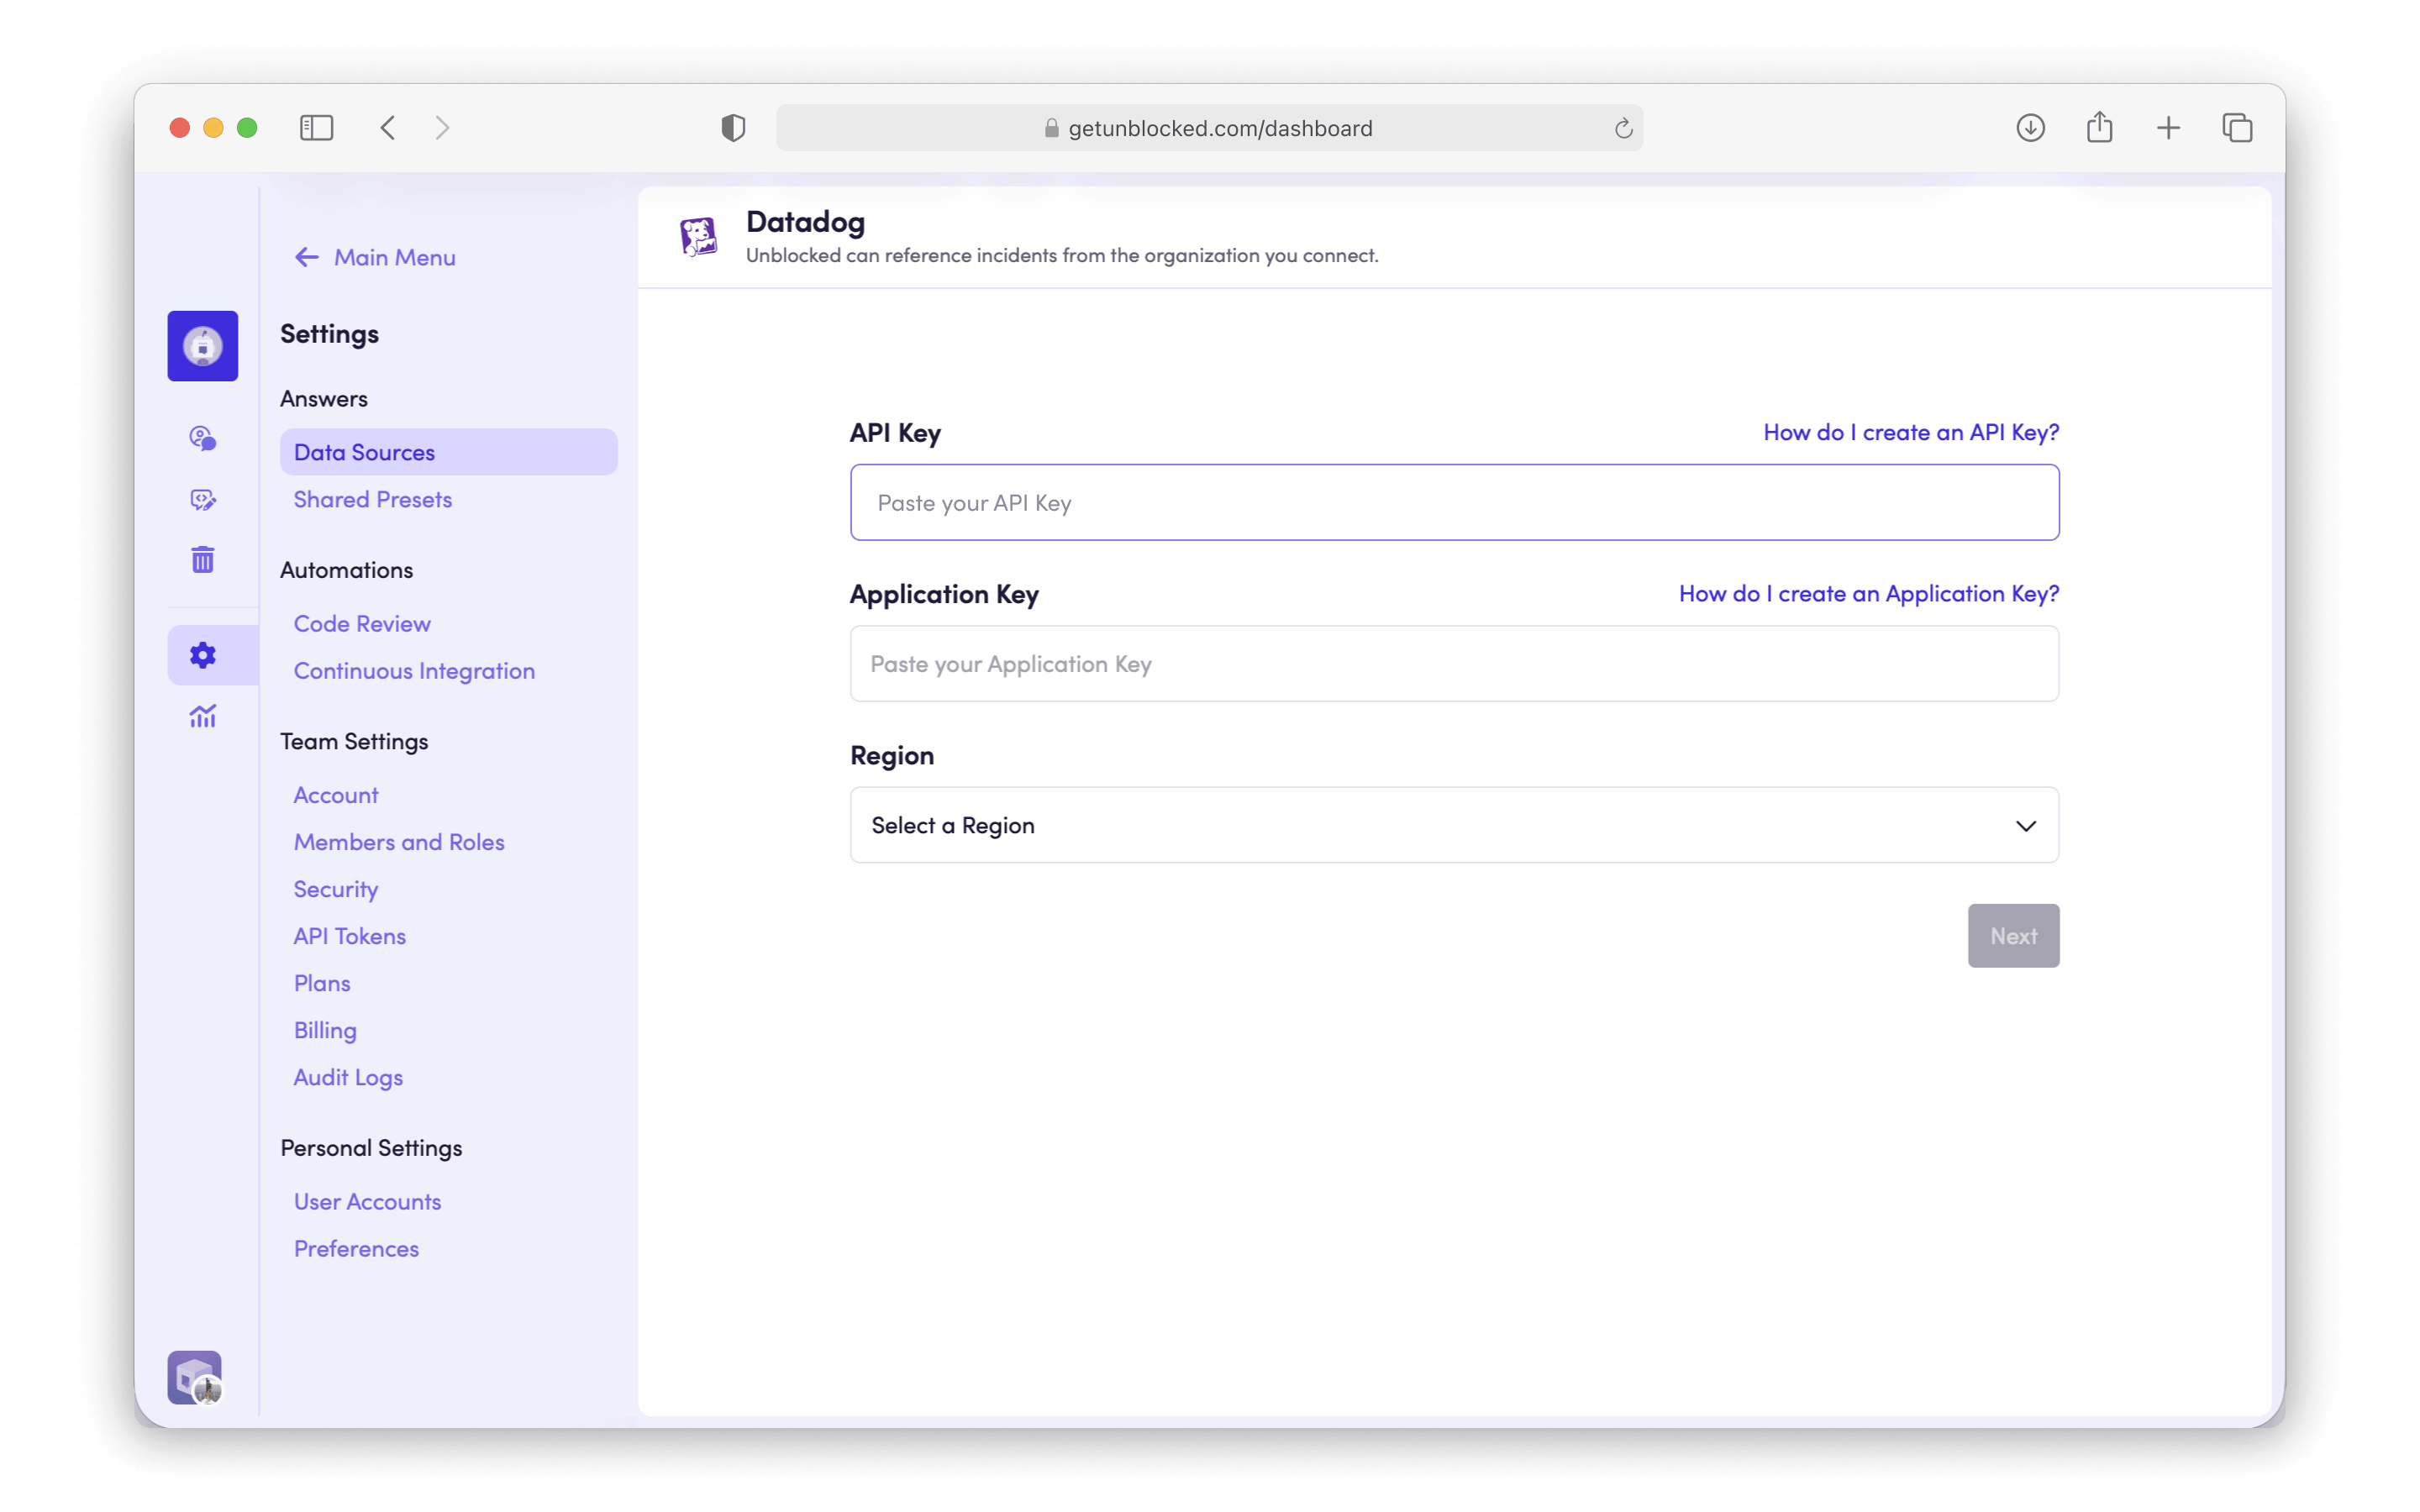Open the analytics chart icon in sidebar

point(202,716)
